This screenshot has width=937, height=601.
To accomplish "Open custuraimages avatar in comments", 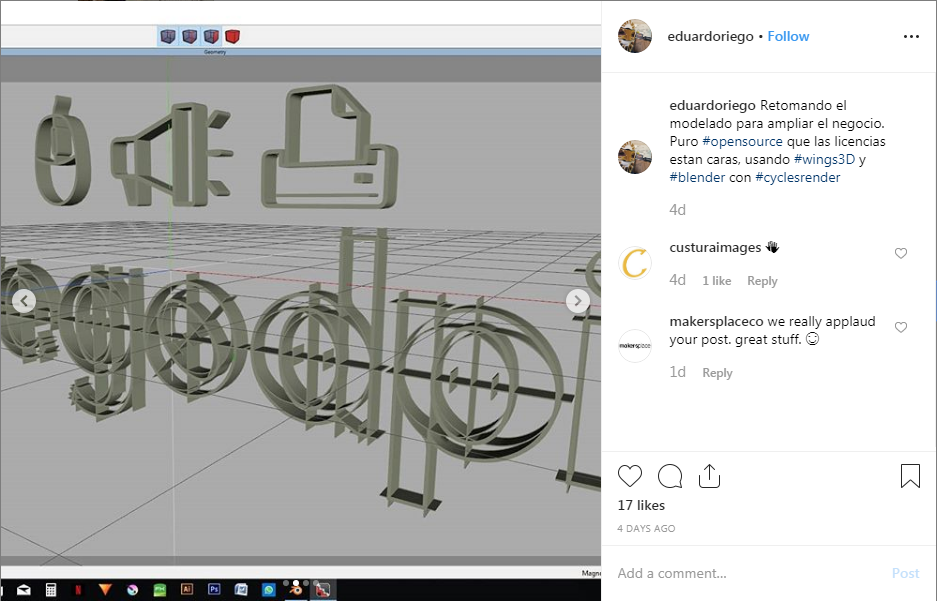I will 635,263.
